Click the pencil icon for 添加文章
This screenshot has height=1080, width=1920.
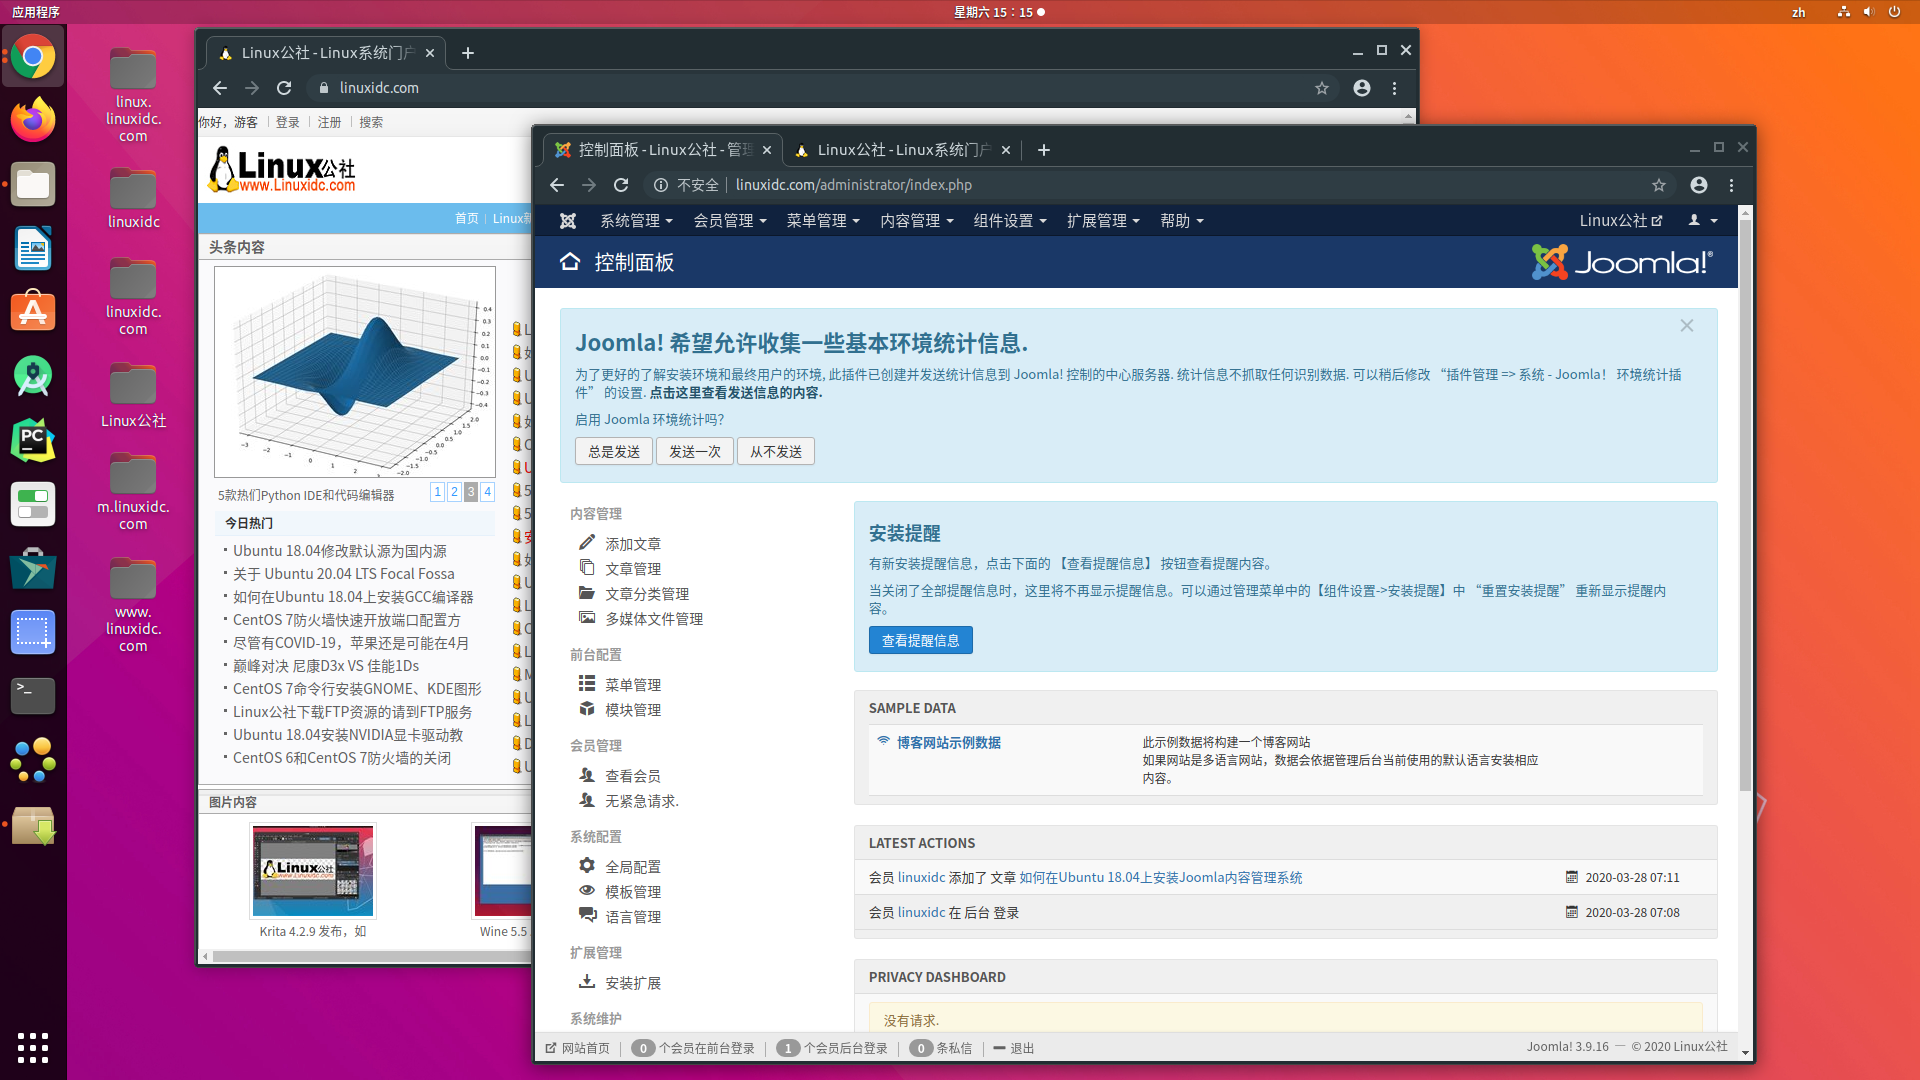point(587,542)
